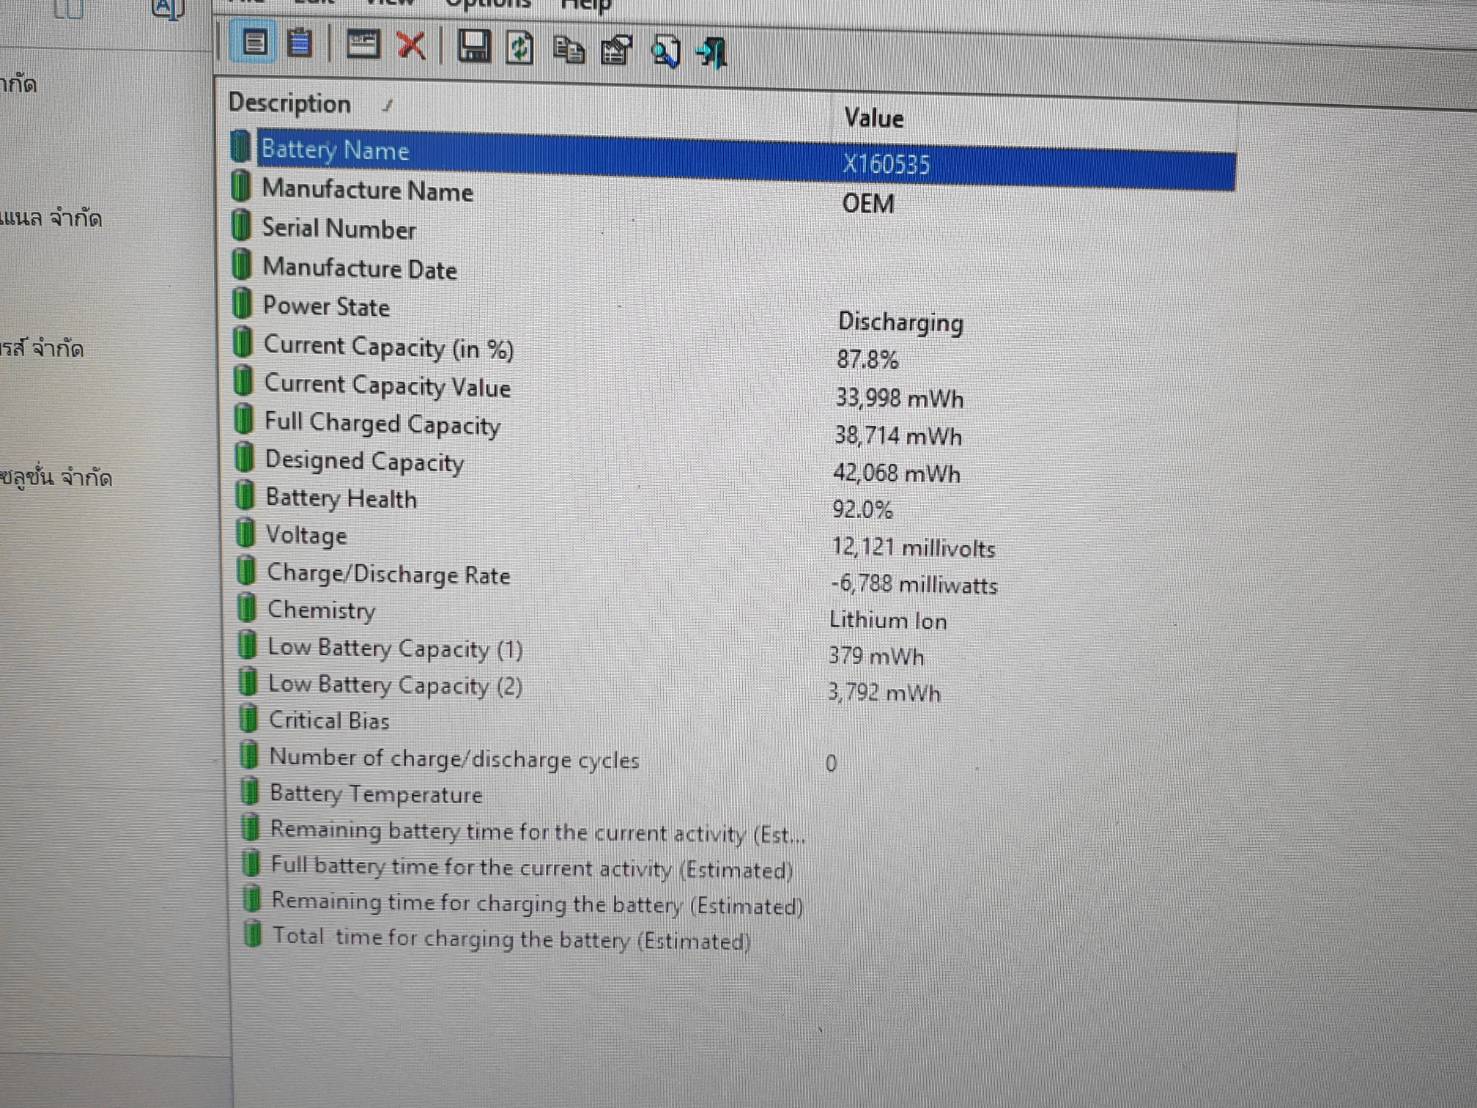The height and width of the screenshot is (1108, 1477).
Task: Select the Battery Name row
Action: point(335,150)
